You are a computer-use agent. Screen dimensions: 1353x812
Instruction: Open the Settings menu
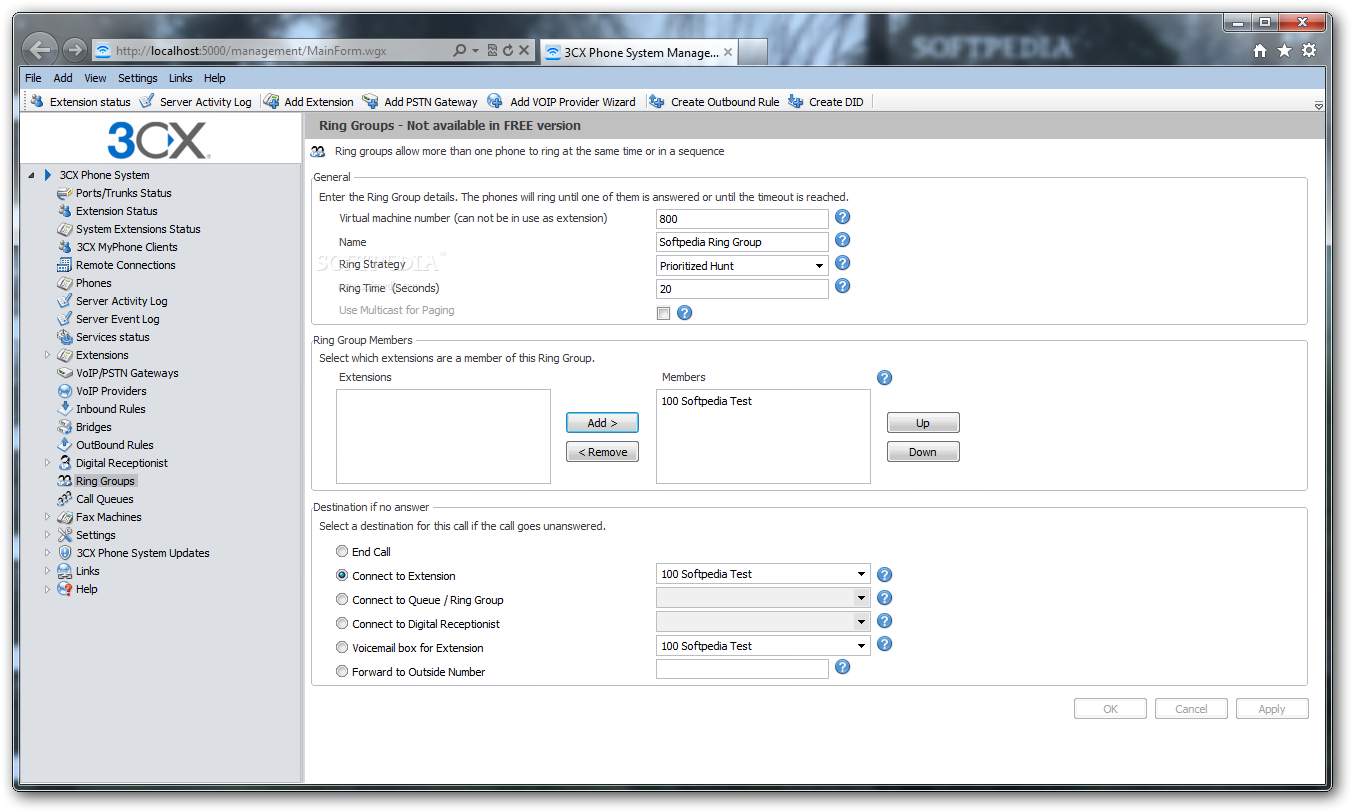(138, 78)
